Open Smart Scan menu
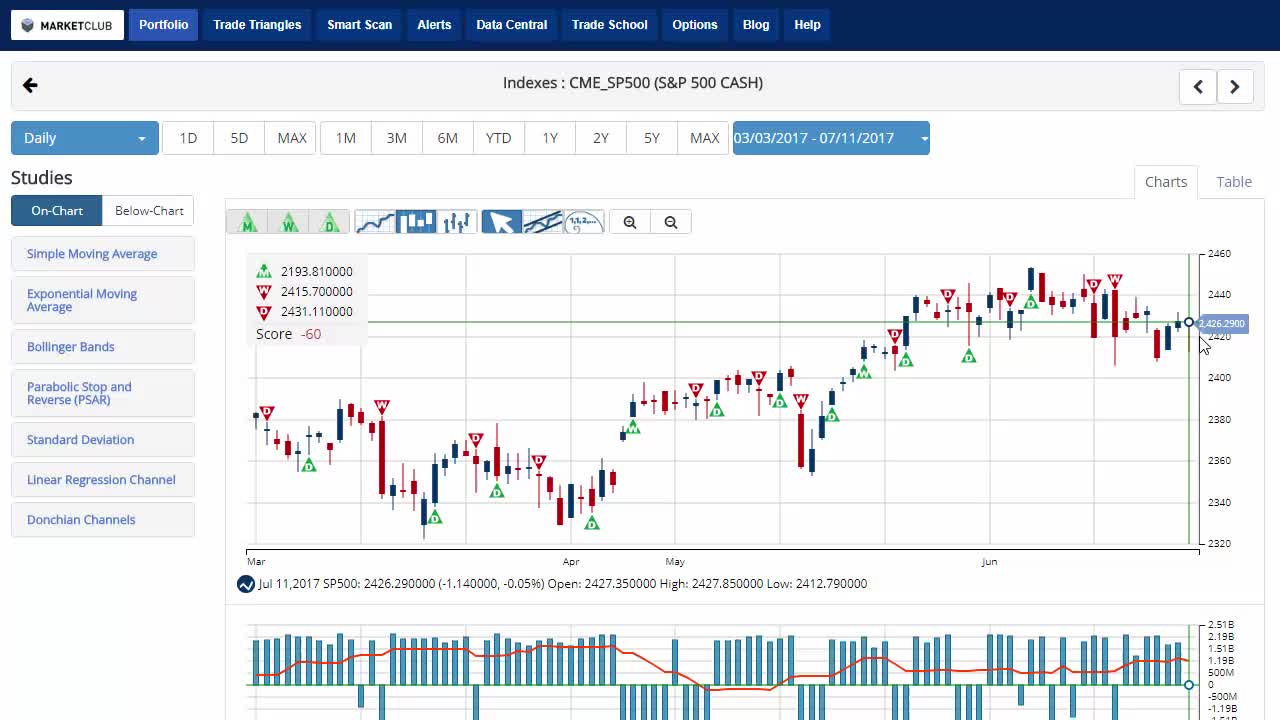 (x=360, y=25)
